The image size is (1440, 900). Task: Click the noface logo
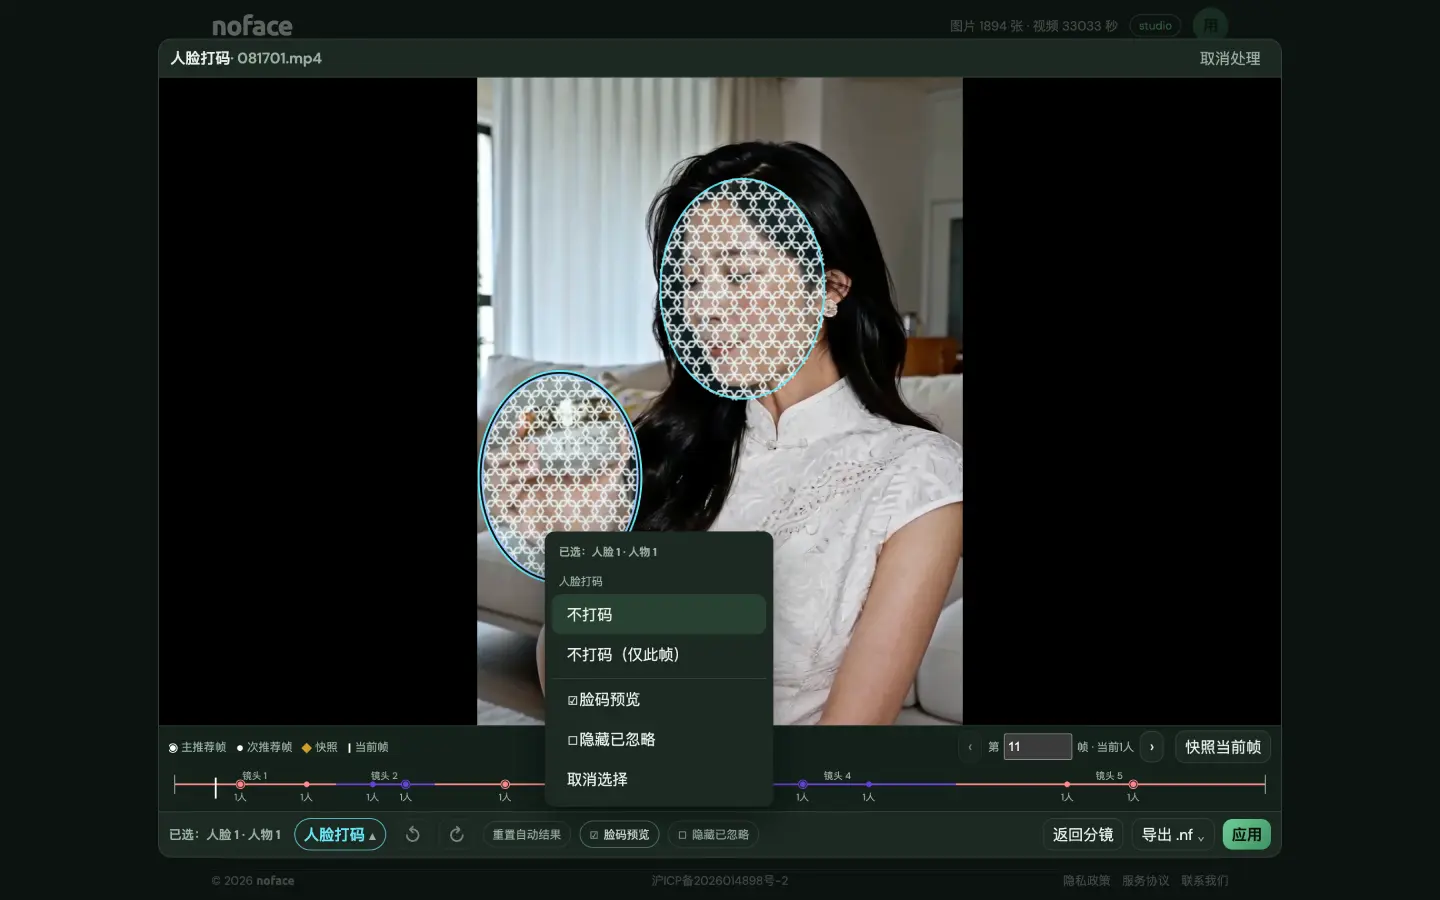252,26
